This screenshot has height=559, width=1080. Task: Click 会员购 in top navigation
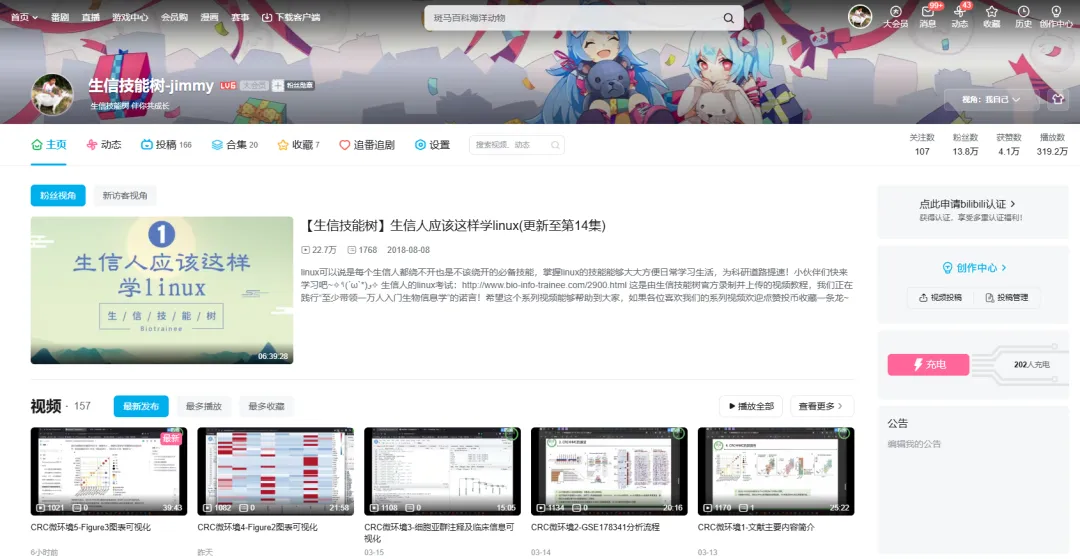tap(174, 17)
